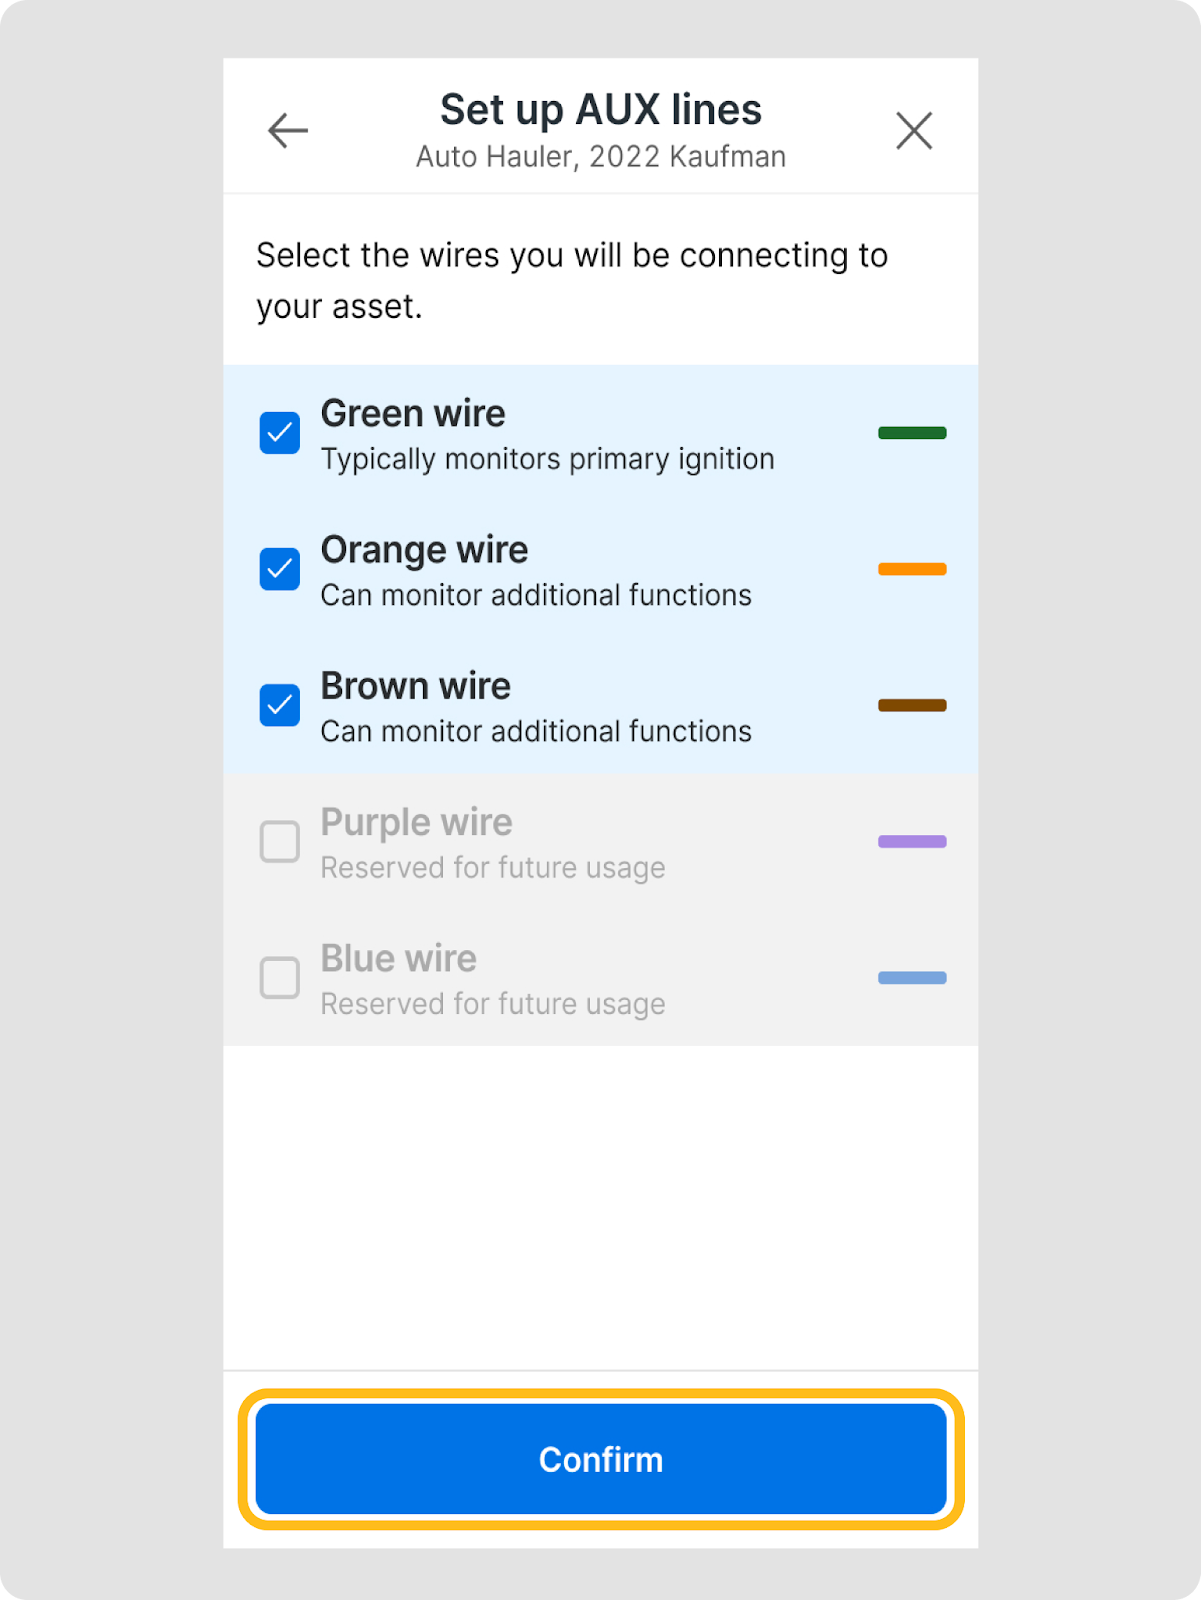Click the blue wire color indicator

tap(912, 978)
